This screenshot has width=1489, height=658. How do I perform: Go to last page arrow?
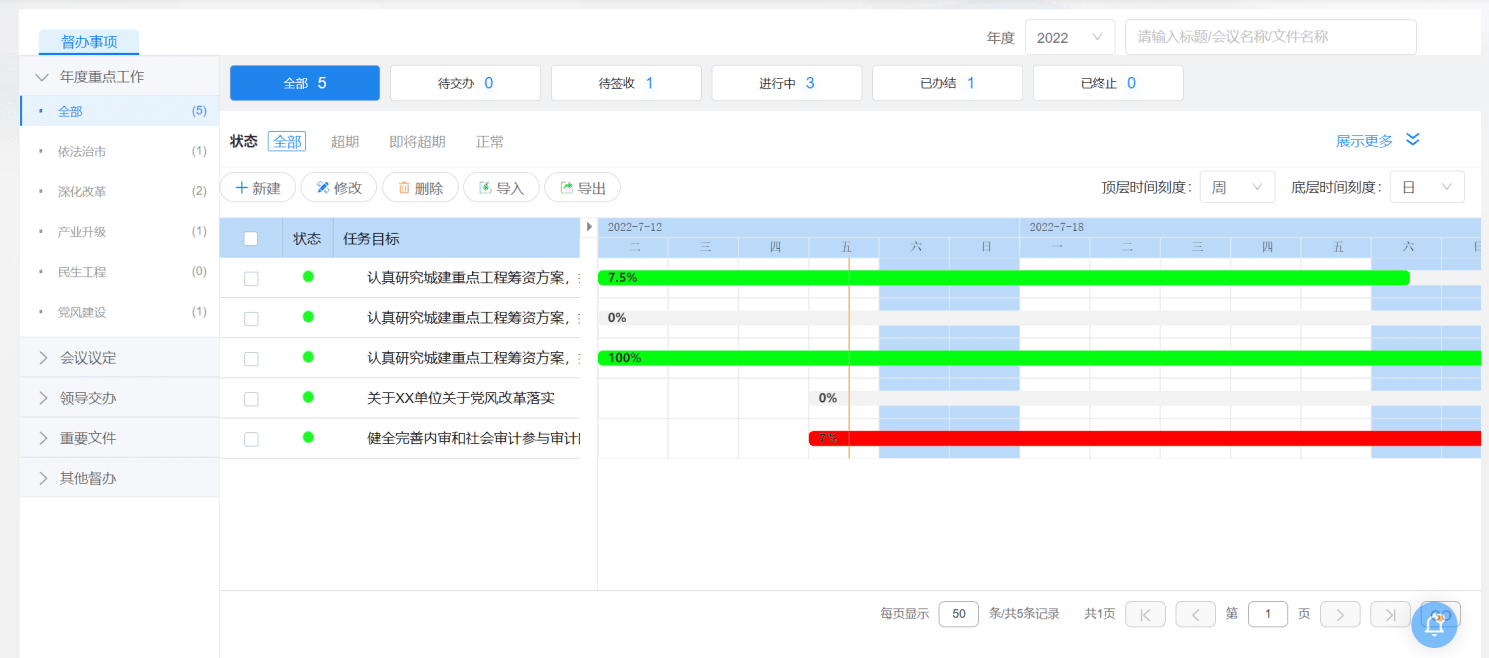coord(1390,614)
